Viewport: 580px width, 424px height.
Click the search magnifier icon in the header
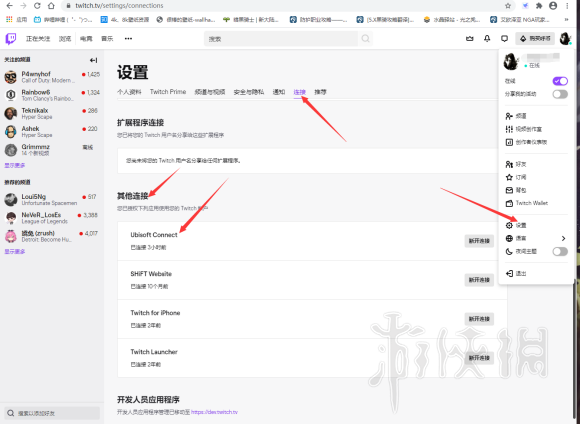[x=365, y=38]
